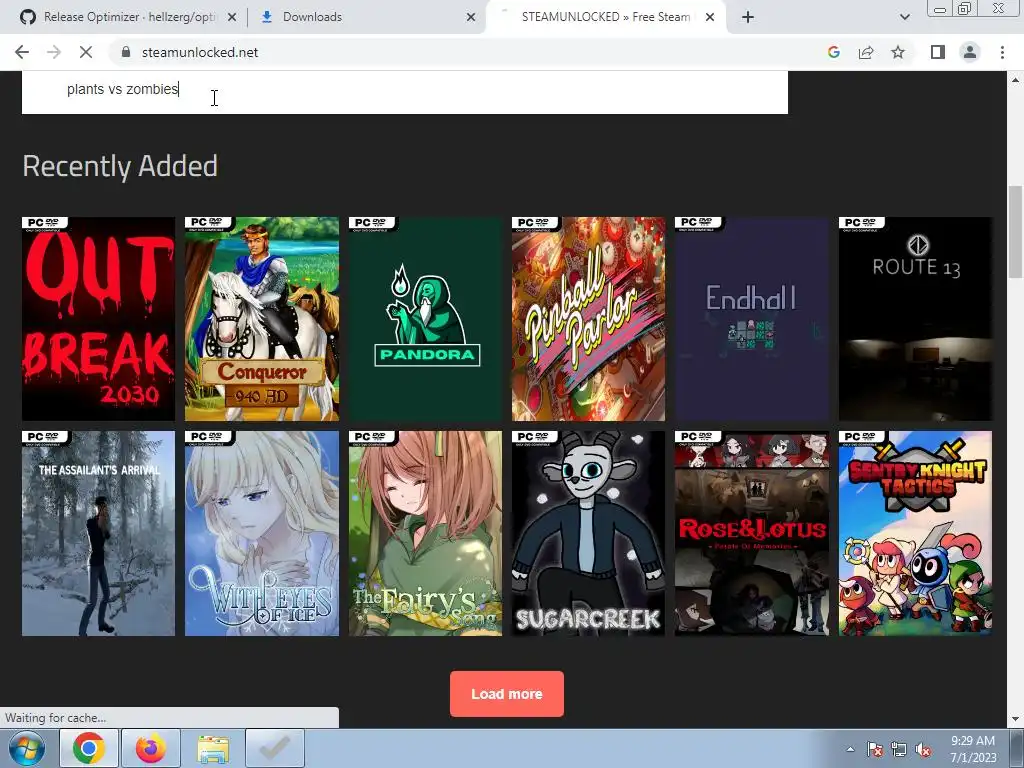Go back to the previous page
The image size is (1024, 768).
(x=22, y=52)
